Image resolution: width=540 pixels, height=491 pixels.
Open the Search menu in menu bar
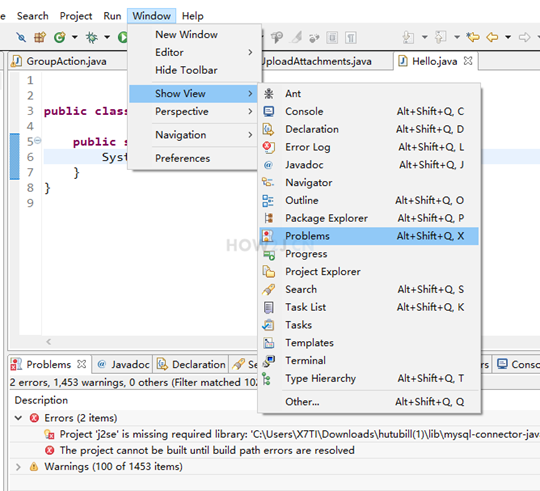[x=33, y=16]
